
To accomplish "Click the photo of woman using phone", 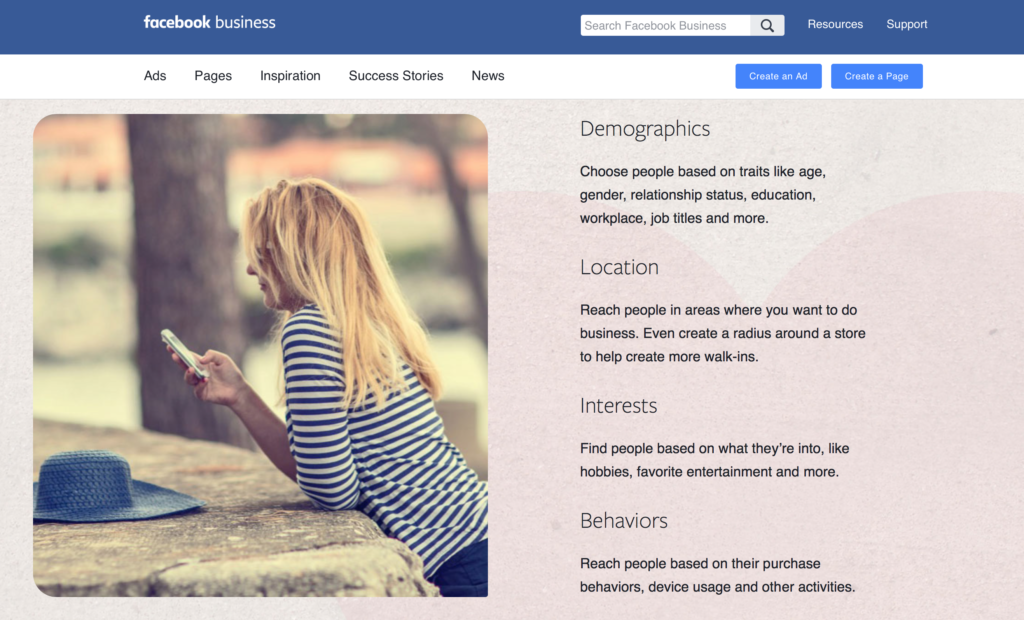I will 260,355.
